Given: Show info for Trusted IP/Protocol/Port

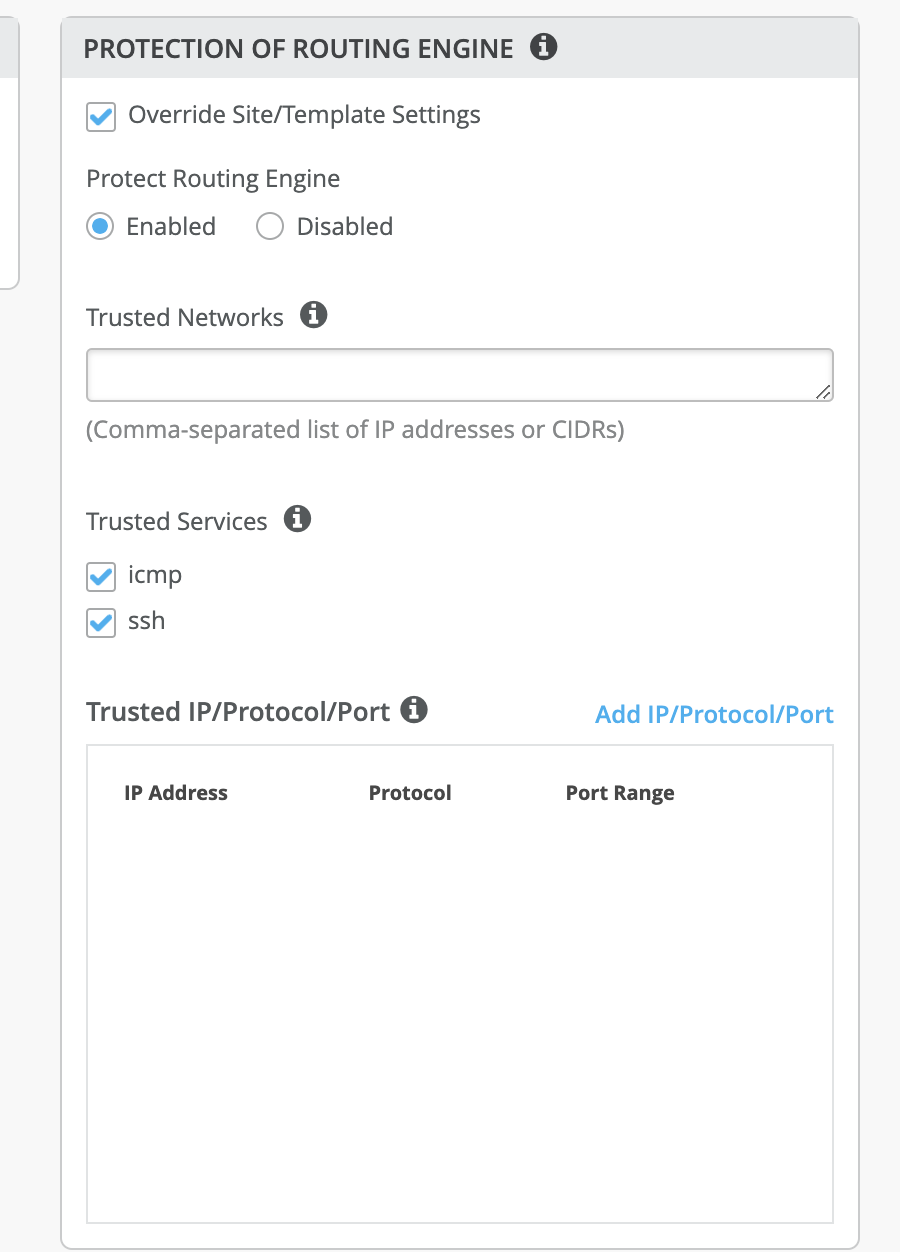Looking at the screenshot, I should coord(414,711).
